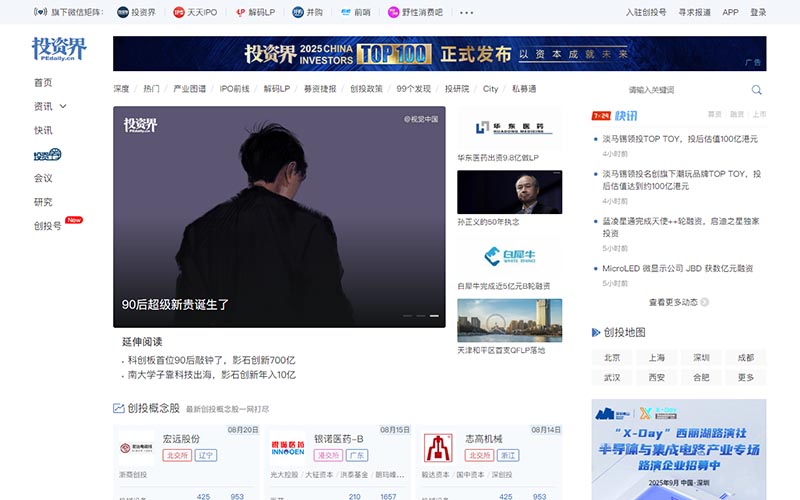Open 研究 in sidebar

(43, 202)
